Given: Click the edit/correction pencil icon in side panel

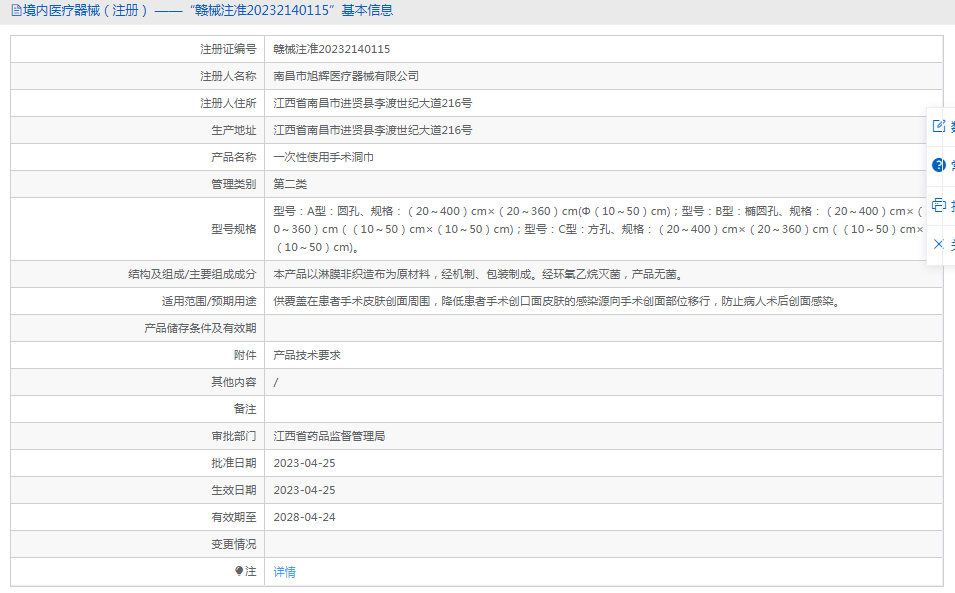Looking at the screenshot, I should [x=939, y=126].
